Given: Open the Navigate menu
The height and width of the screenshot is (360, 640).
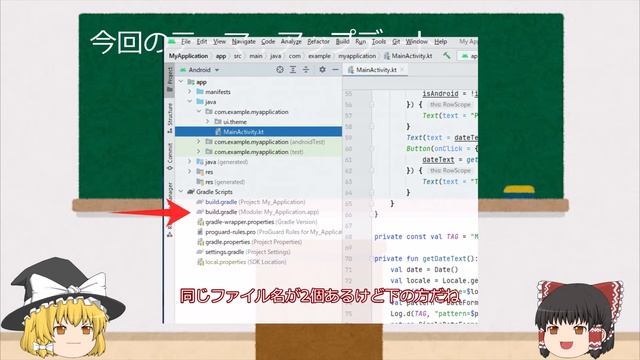Looking at the screenshot, I should click(x=243, y=42).
